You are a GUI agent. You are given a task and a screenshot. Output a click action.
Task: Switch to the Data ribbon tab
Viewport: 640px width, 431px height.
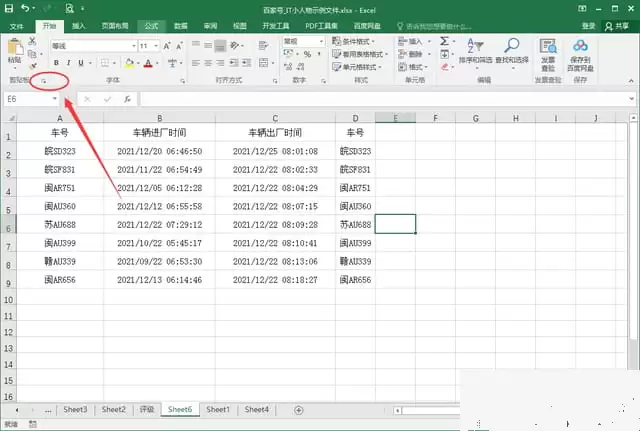click(181, 26)
